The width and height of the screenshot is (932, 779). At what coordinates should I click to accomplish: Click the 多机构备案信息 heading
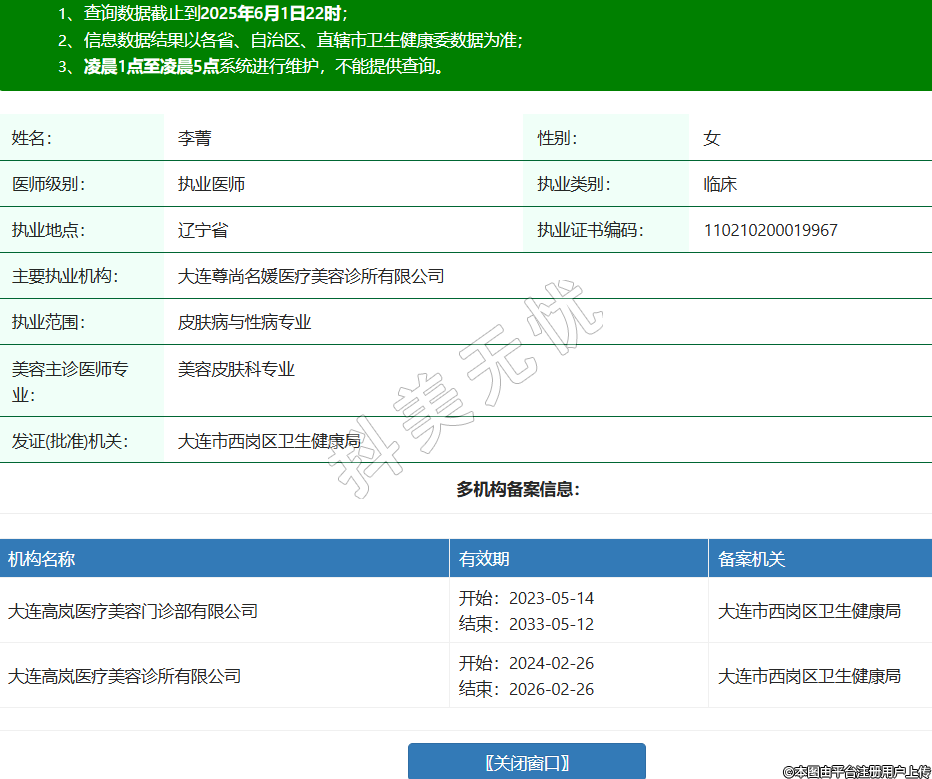(518, 489)
